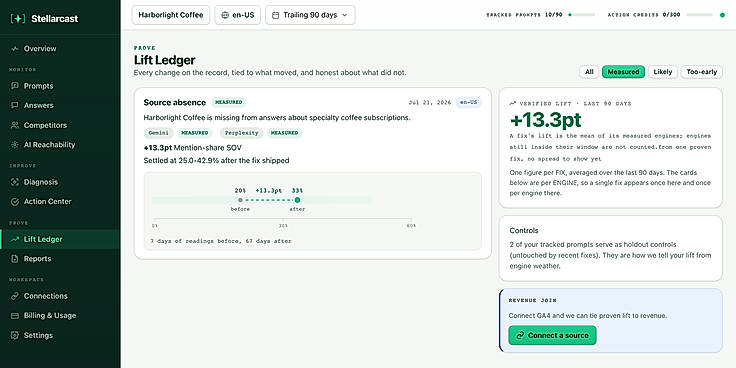Click the green status dot top-right
Screen dimensions: 736x368
[x=722, y=15]
